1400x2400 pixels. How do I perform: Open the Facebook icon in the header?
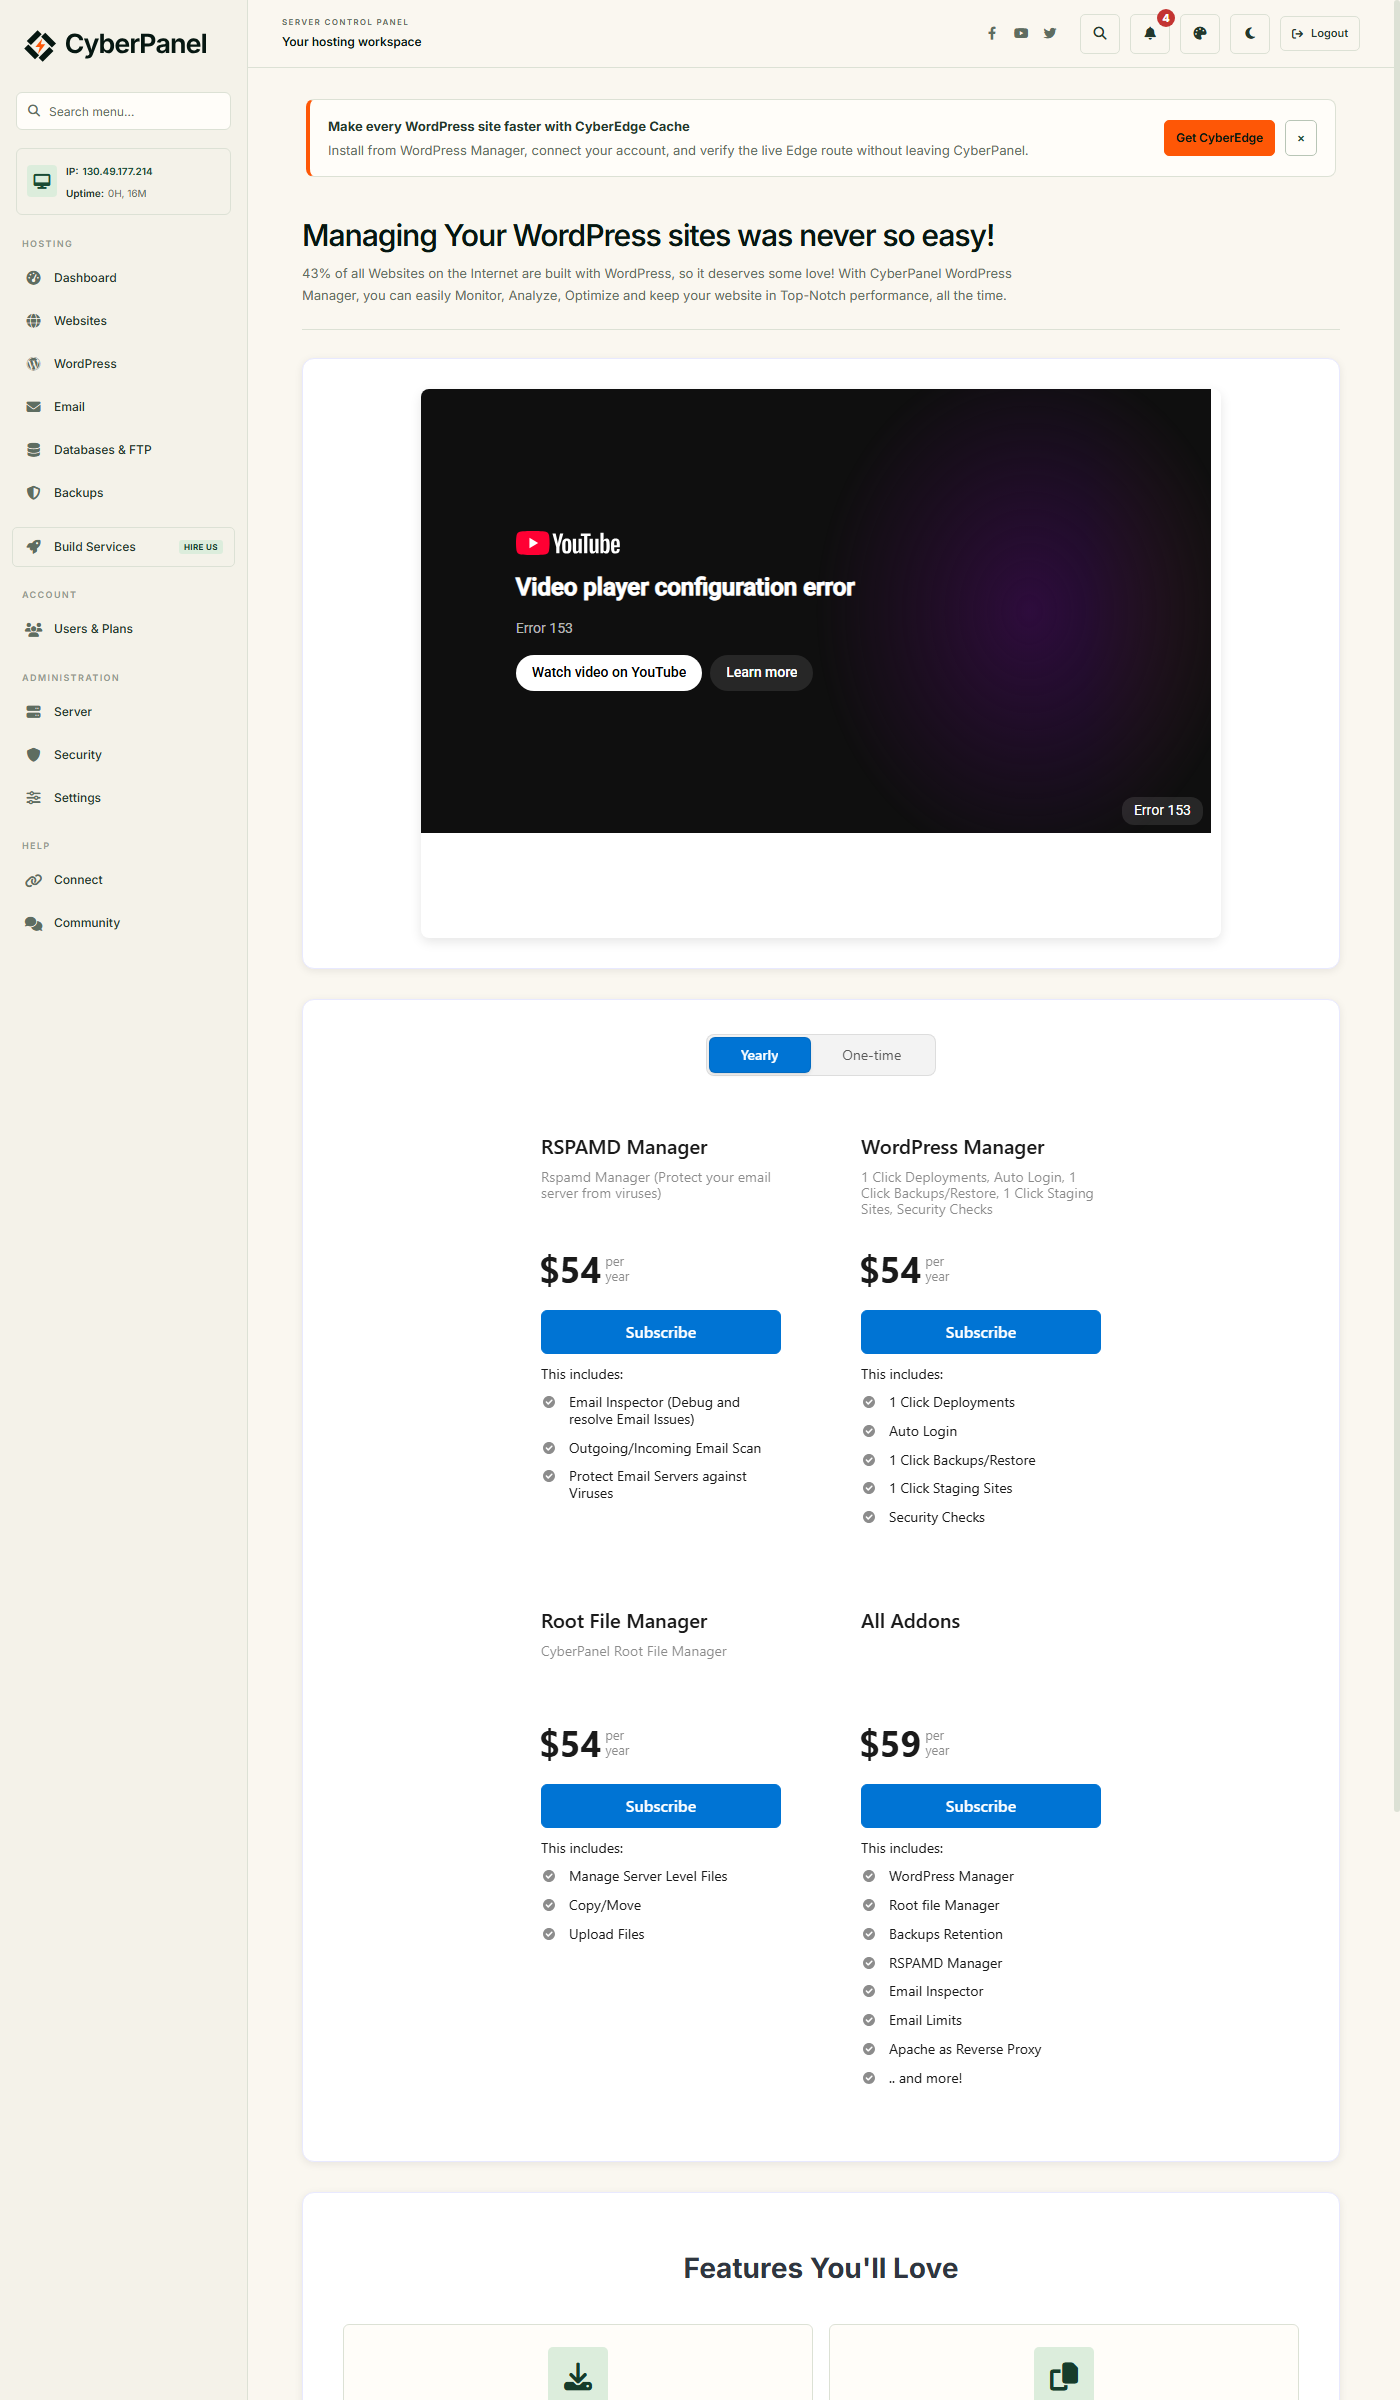pyautogui.click(x=992, y=33)
